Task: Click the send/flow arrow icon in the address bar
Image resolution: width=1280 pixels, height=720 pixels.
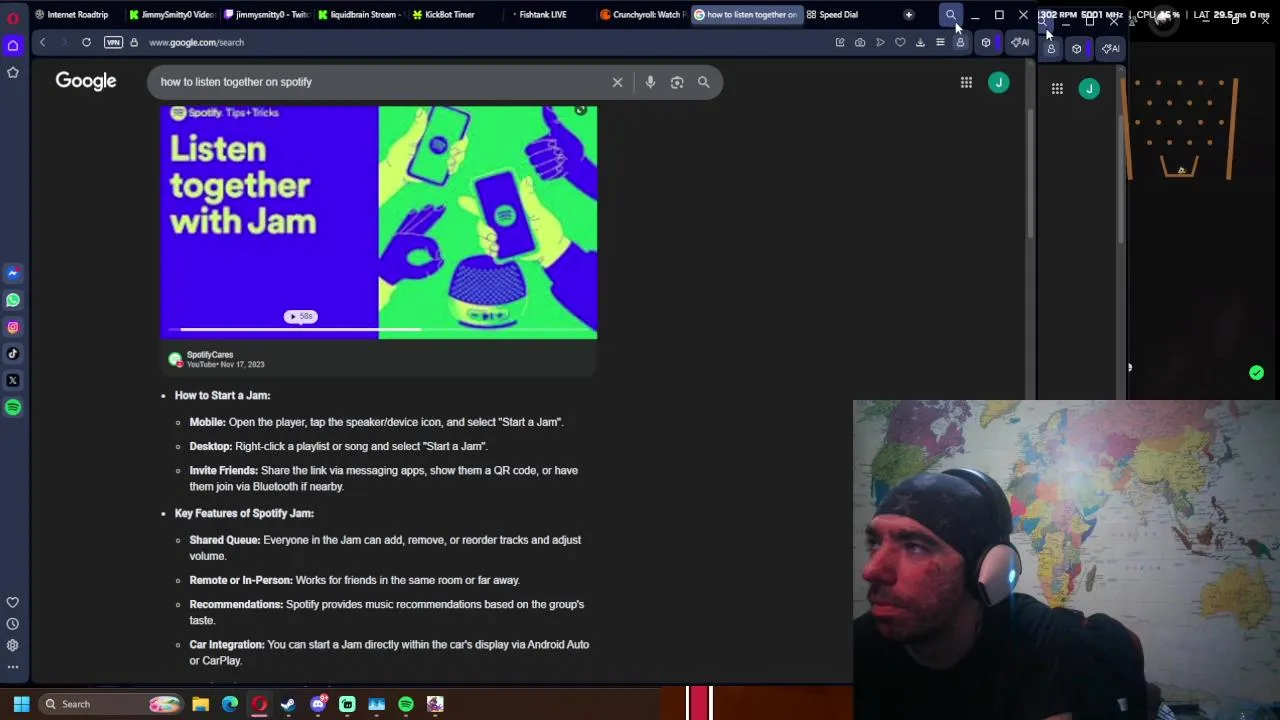Action: coord(880,42)
